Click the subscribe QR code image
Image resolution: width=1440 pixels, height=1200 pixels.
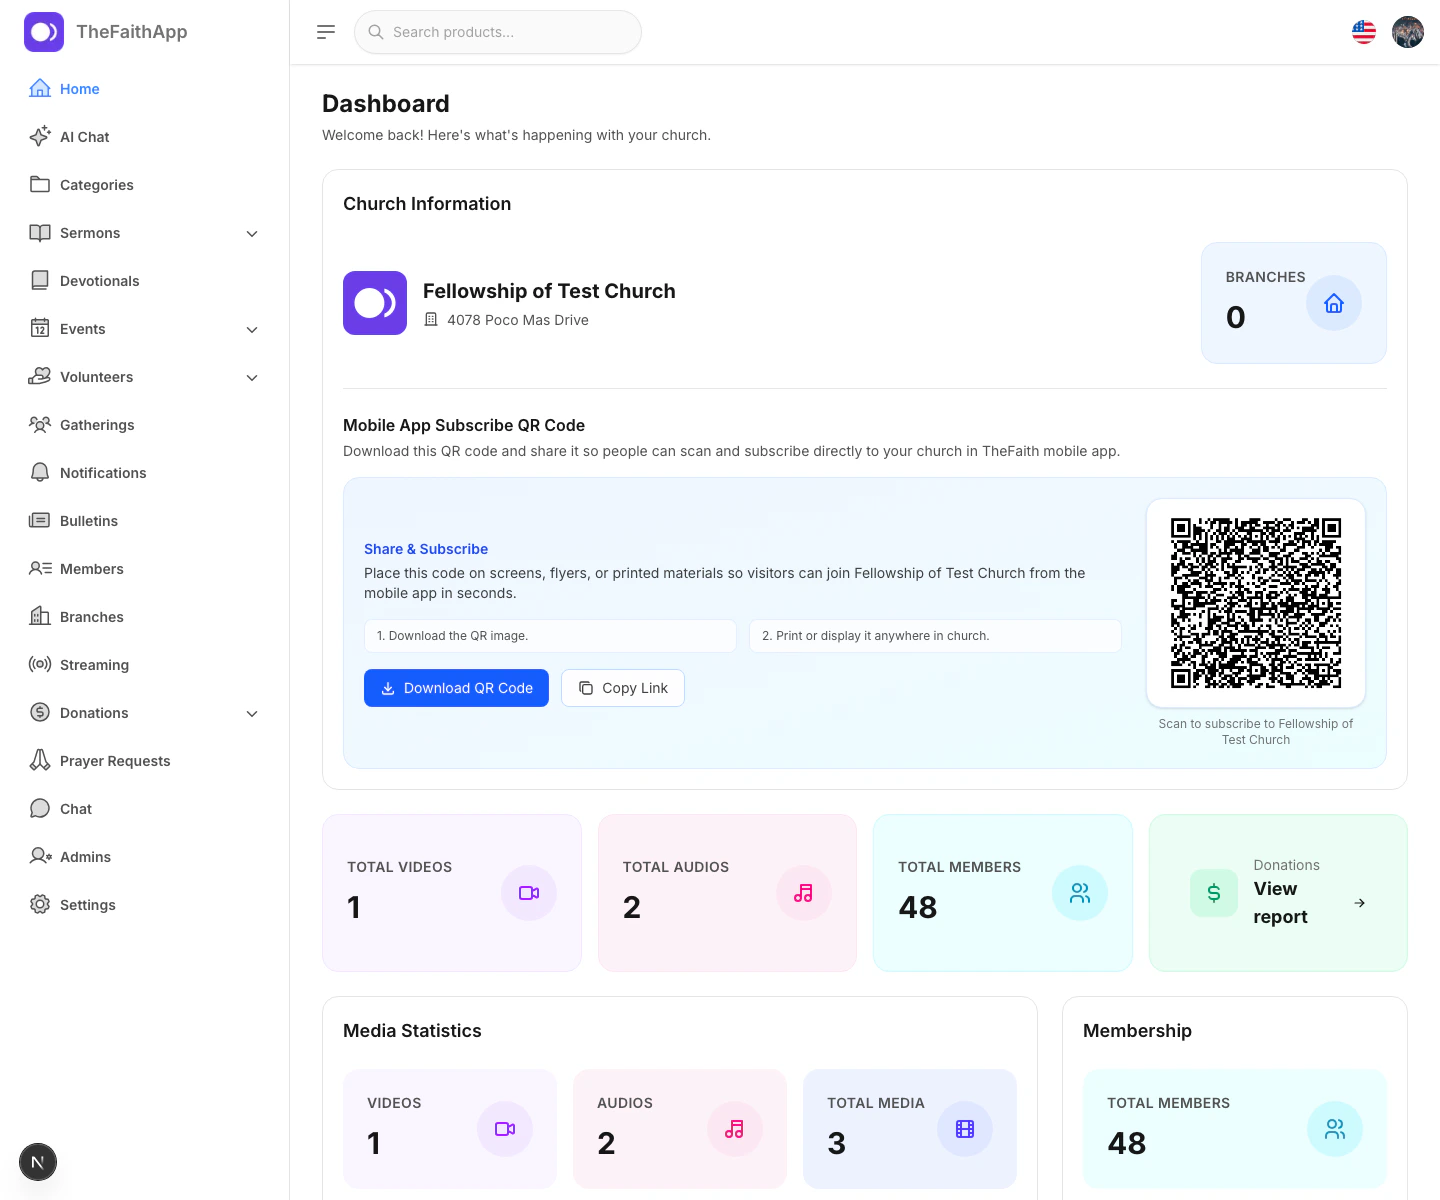1256,603
